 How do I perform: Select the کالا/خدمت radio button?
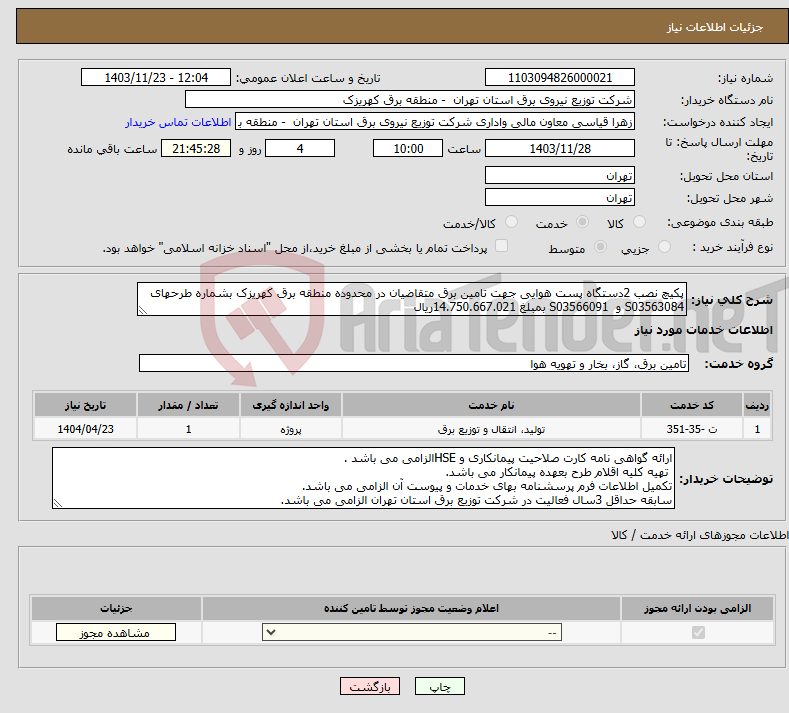coord(511,222)
